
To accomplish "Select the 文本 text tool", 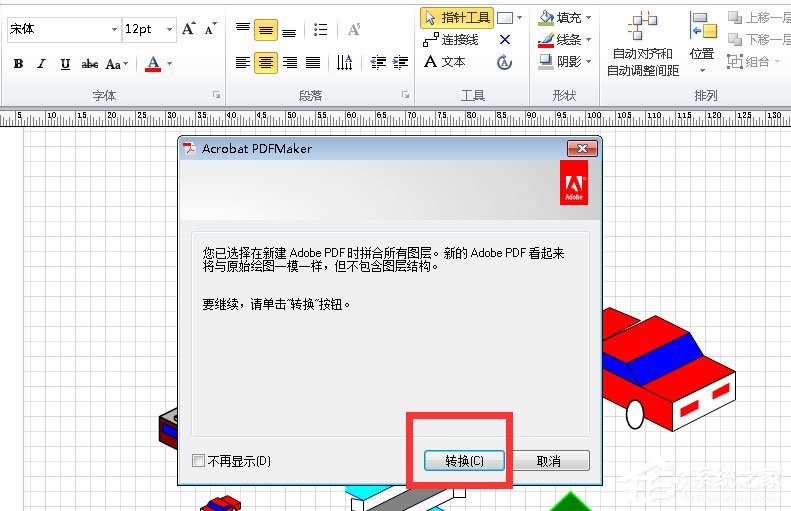I will pos(444,62).
